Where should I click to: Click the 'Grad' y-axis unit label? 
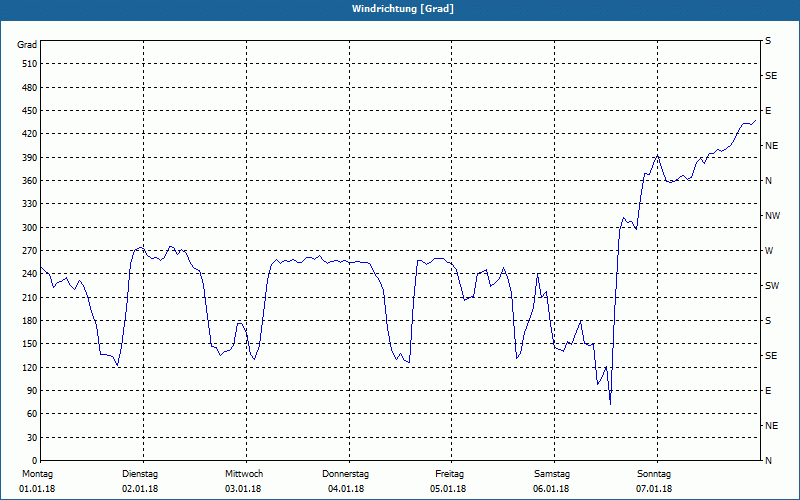click(27, 45)
